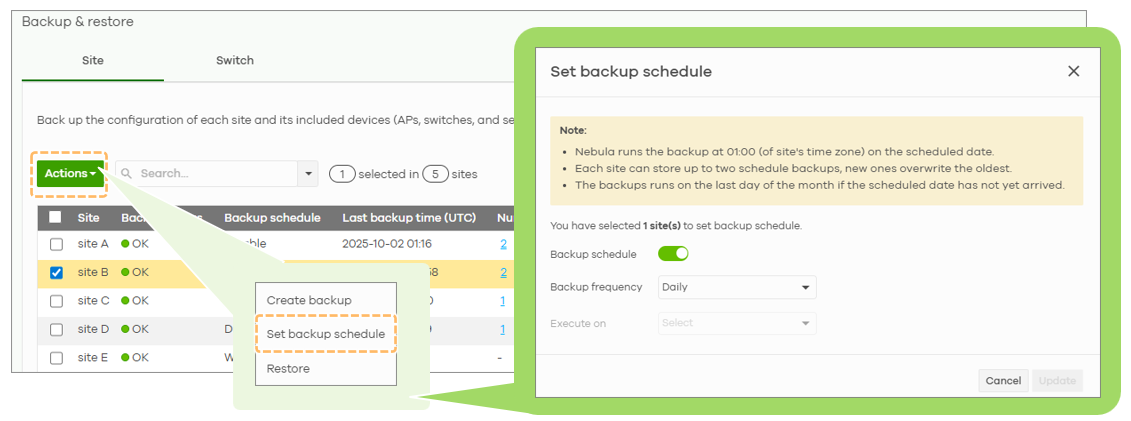This screenshot has width=1131, height=421.
Task: Expand the Execute on Select dropdown
Action: tap(737, 323)
